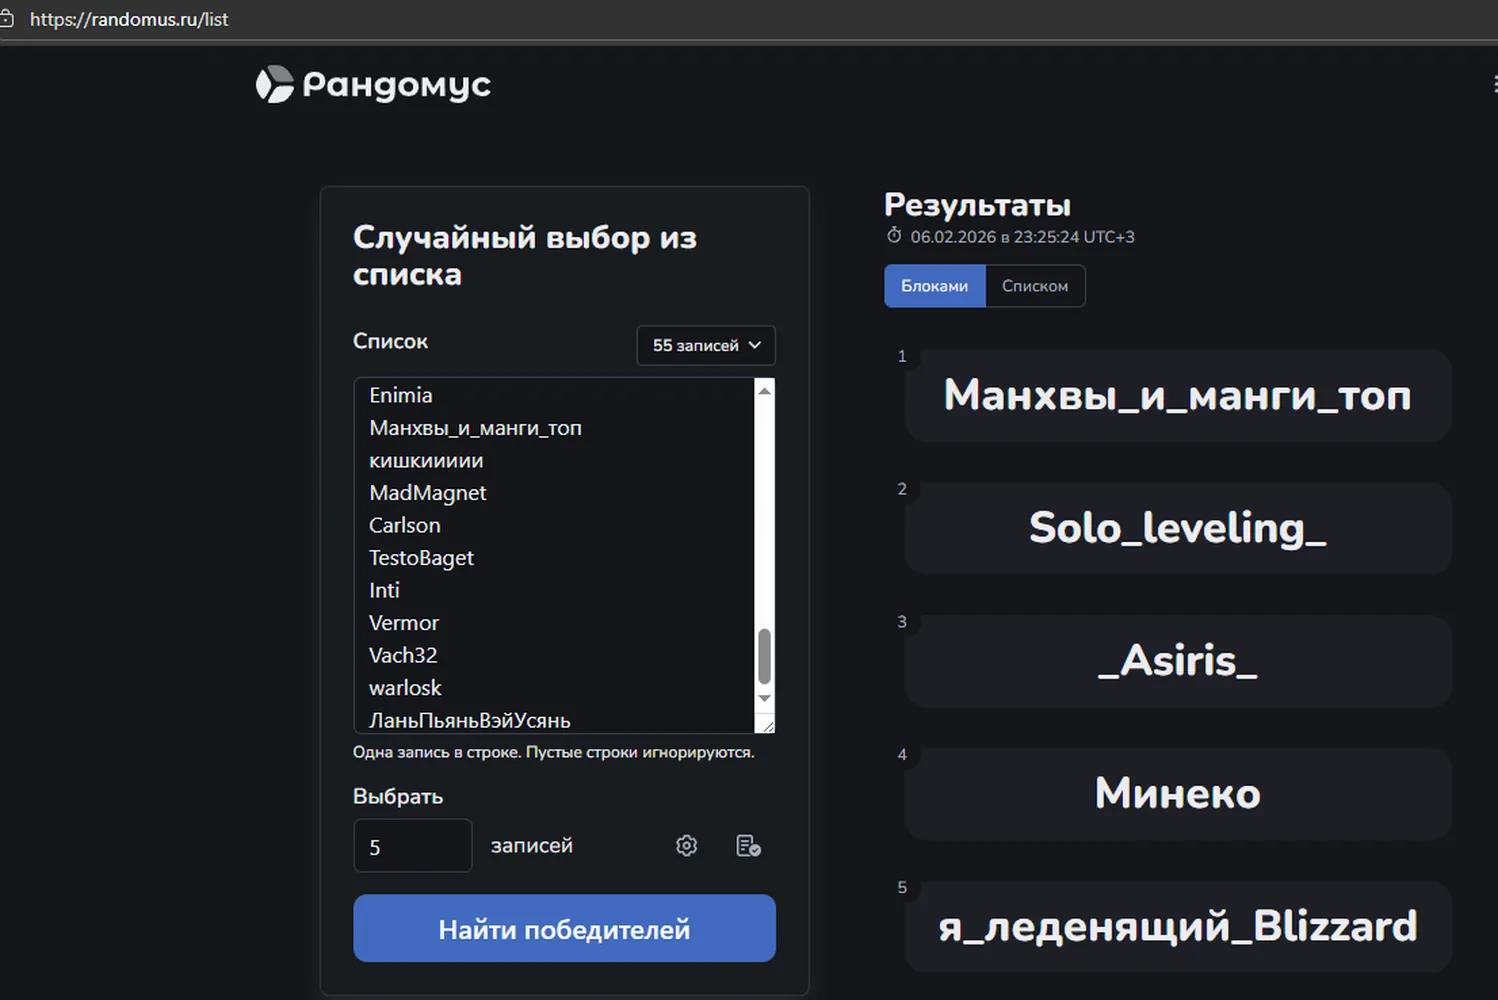
Task: Click the results timestamp 06.02.2026 text
Action: coord(1022,237)
